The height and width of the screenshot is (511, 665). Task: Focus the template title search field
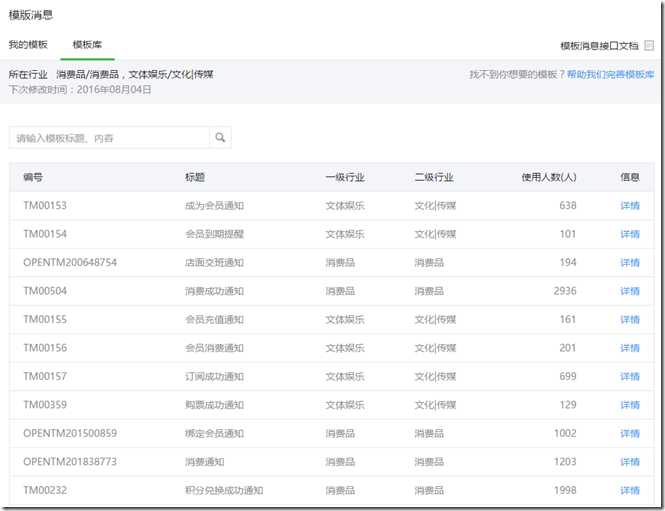click(109, 138)
